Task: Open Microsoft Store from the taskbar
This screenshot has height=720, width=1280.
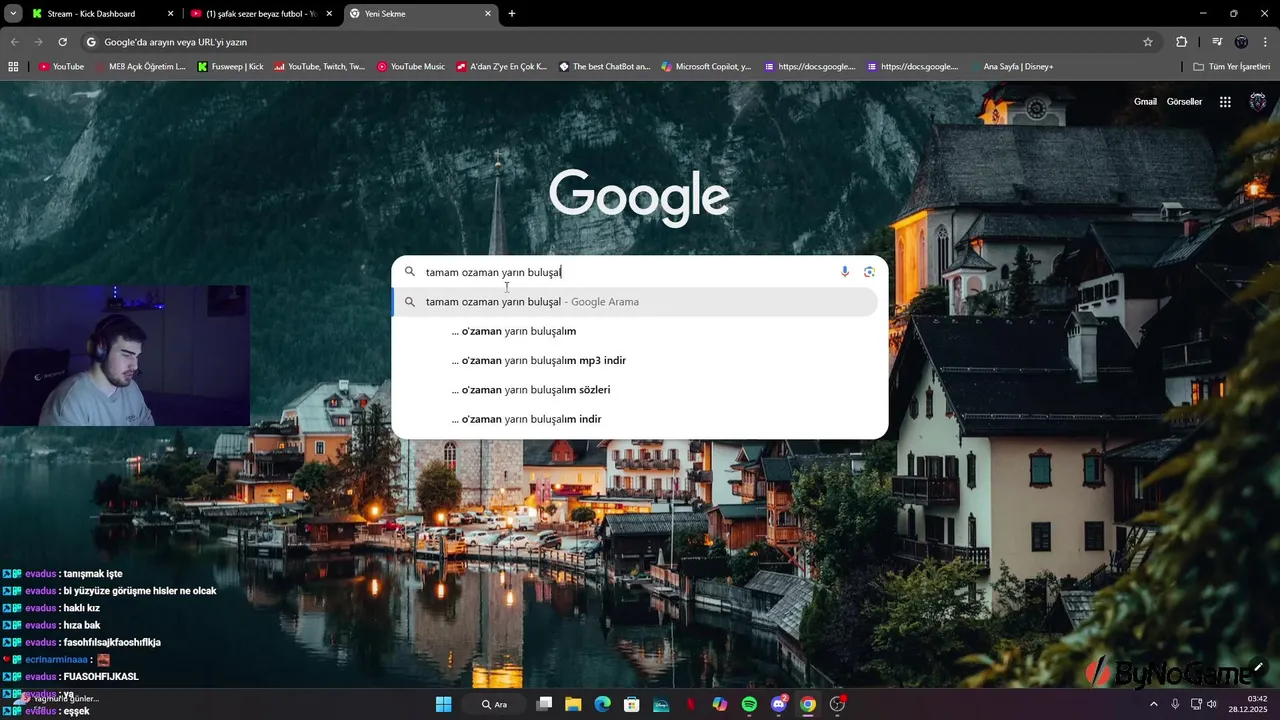Action: pyautogui.click(x=632, y=704)
